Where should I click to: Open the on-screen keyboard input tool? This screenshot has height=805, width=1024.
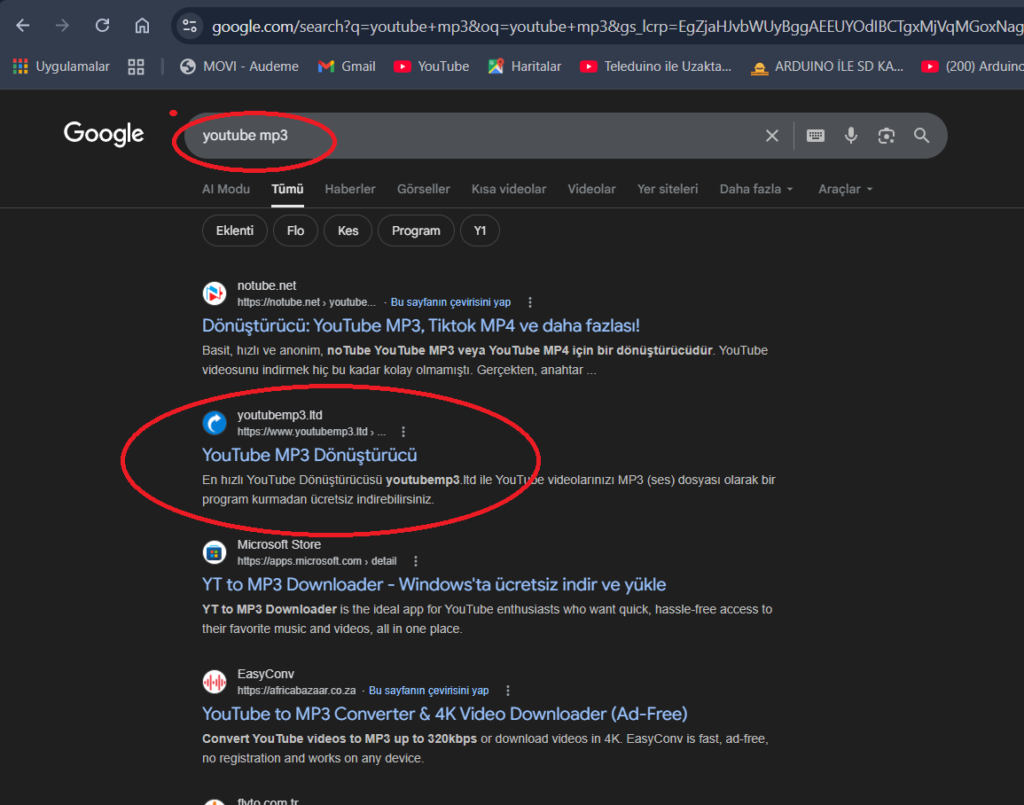(x=816, y=136)
